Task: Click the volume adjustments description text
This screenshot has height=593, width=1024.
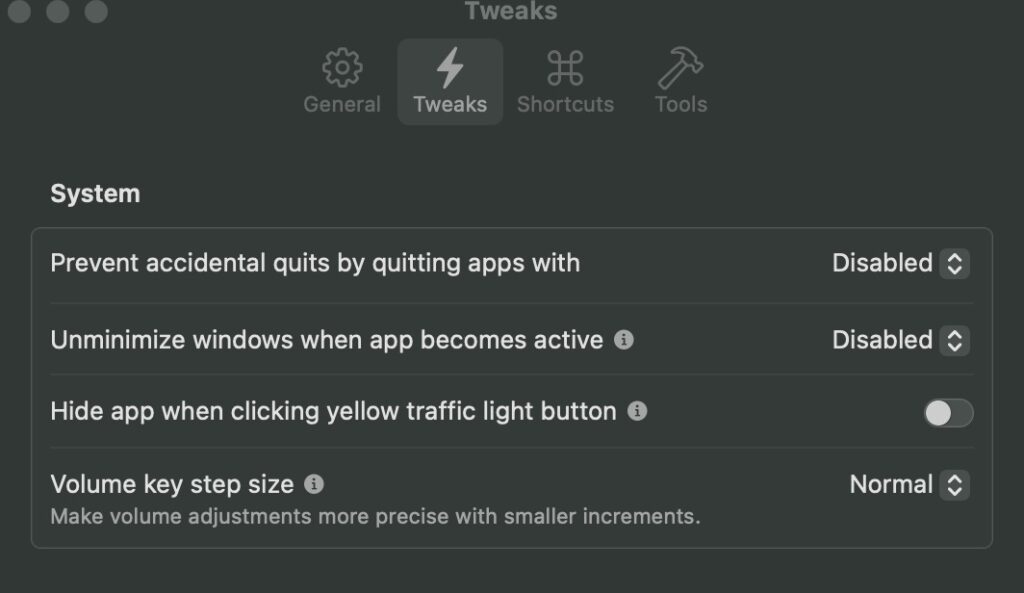Action: pos(376,517)
